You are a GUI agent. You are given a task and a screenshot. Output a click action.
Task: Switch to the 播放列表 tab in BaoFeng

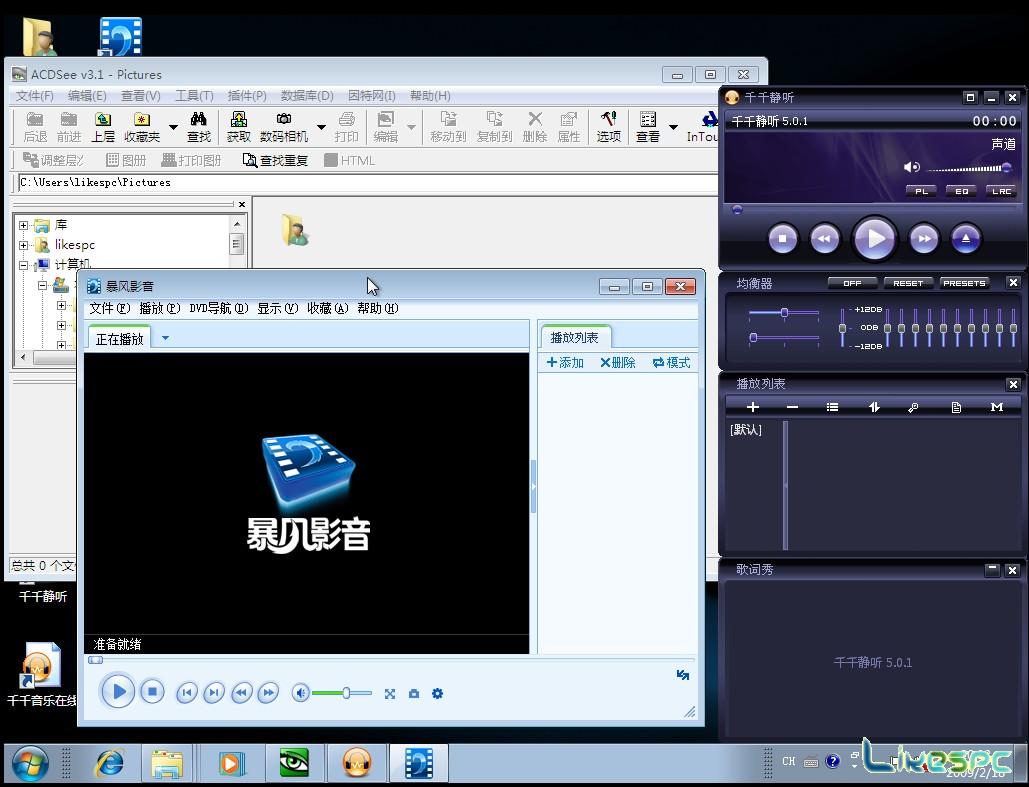pos(575,336)
